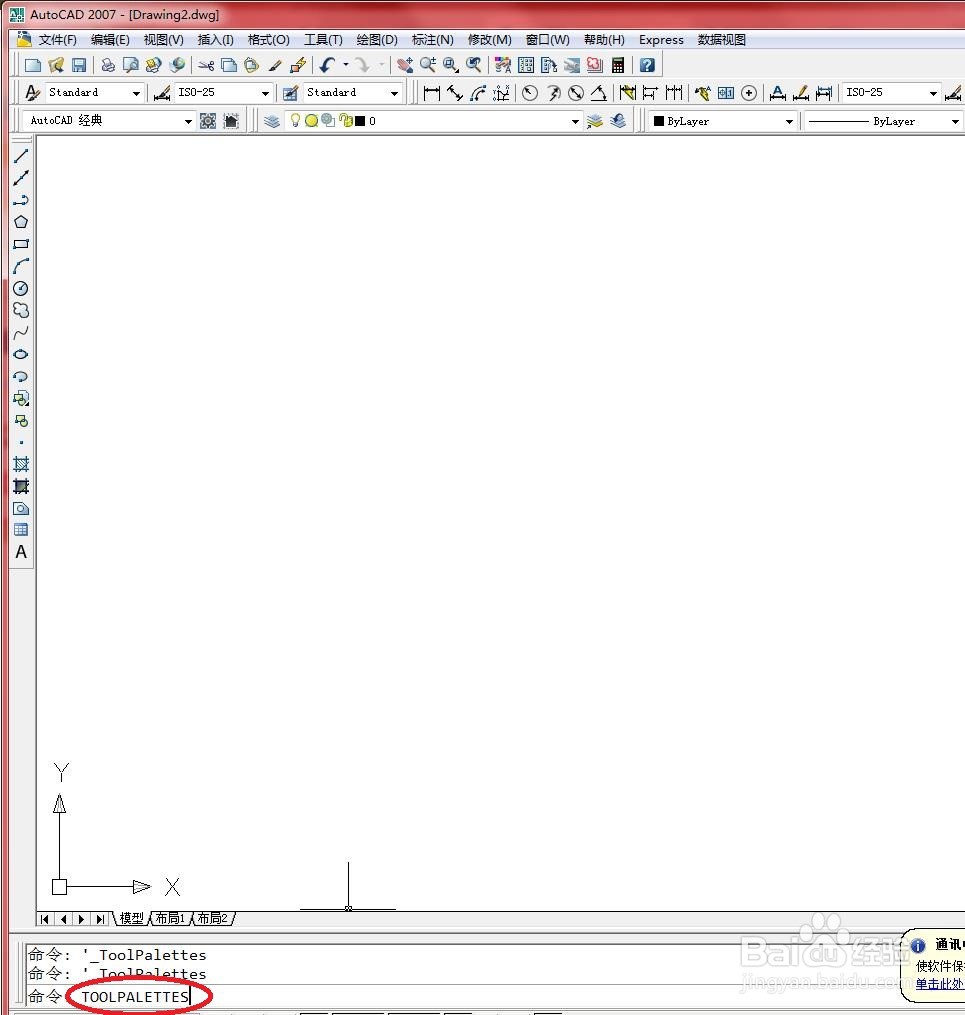This screenshot has width=965, height=1015.
Task: Click the Insert Block tool
Action: click(x=21, y=398)
